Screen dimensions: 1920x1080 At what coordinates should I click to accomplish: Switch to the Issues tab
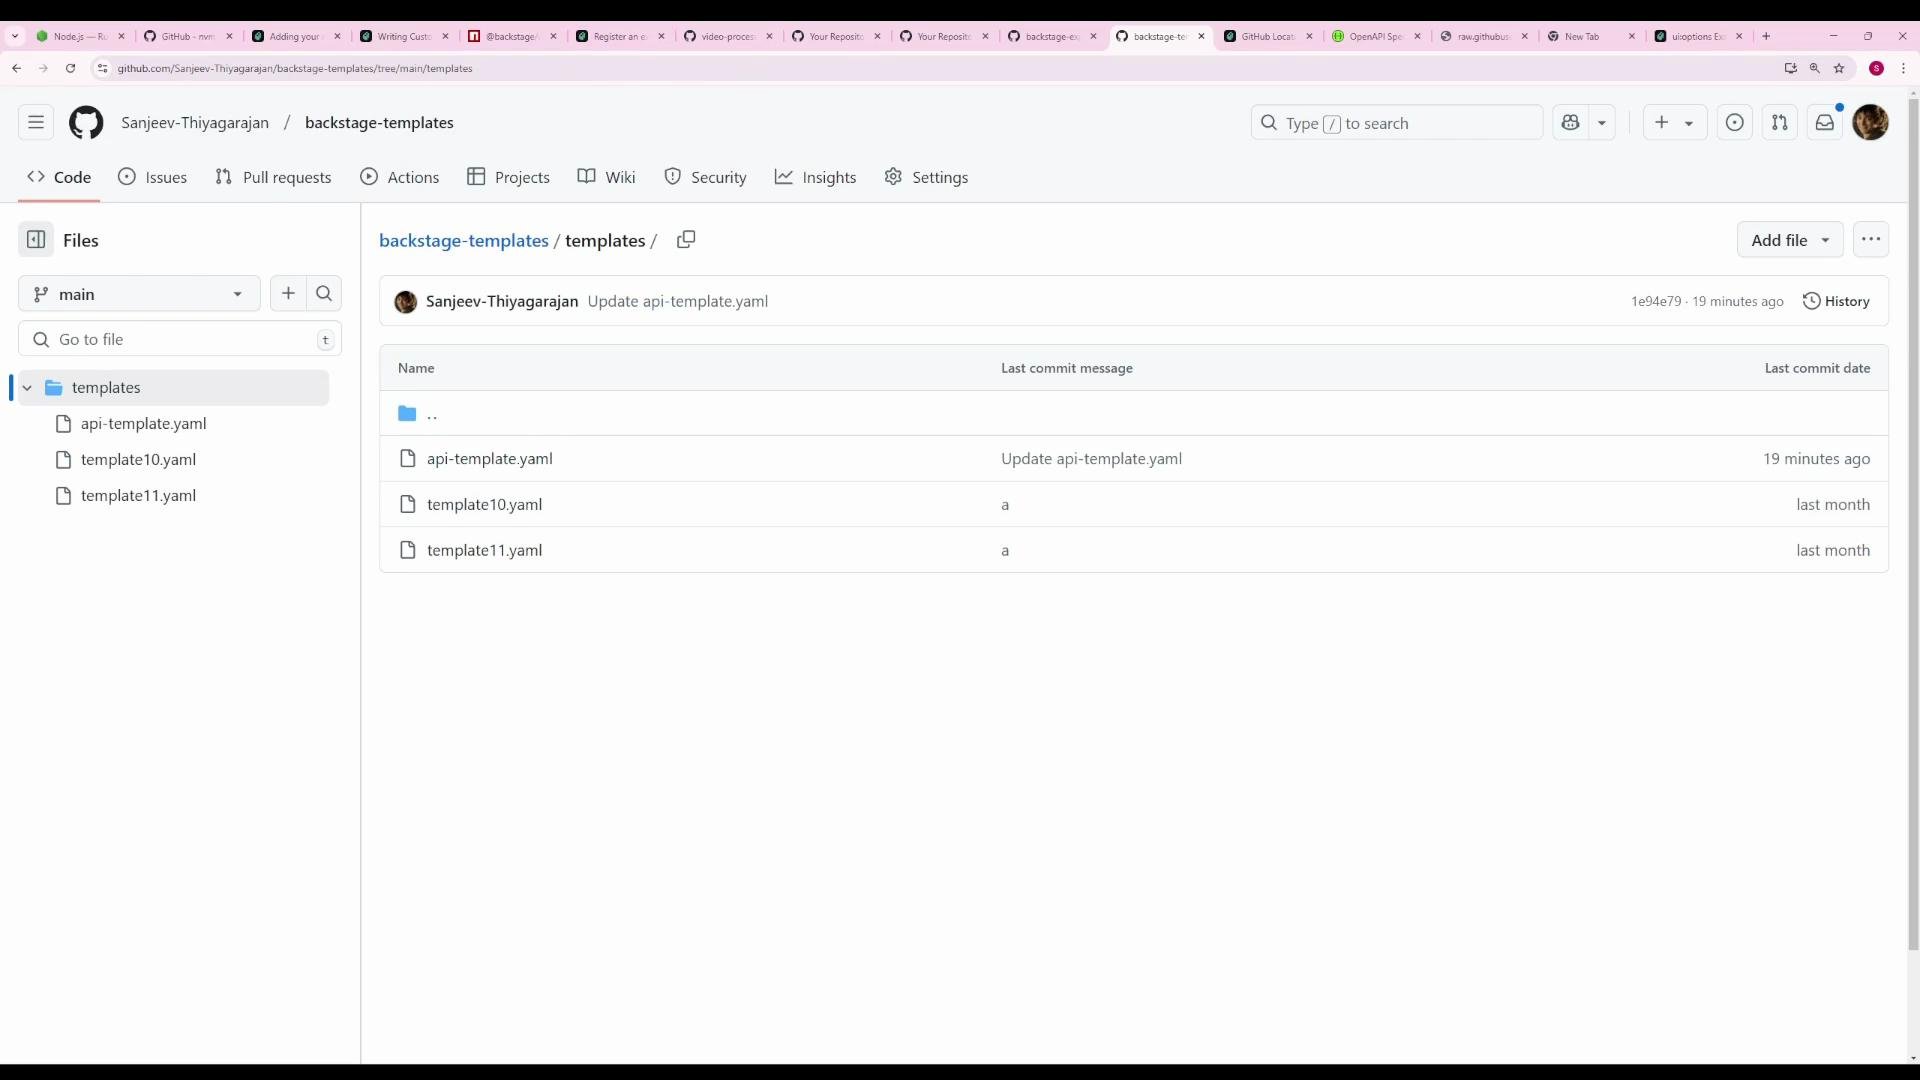coord(153,177)
